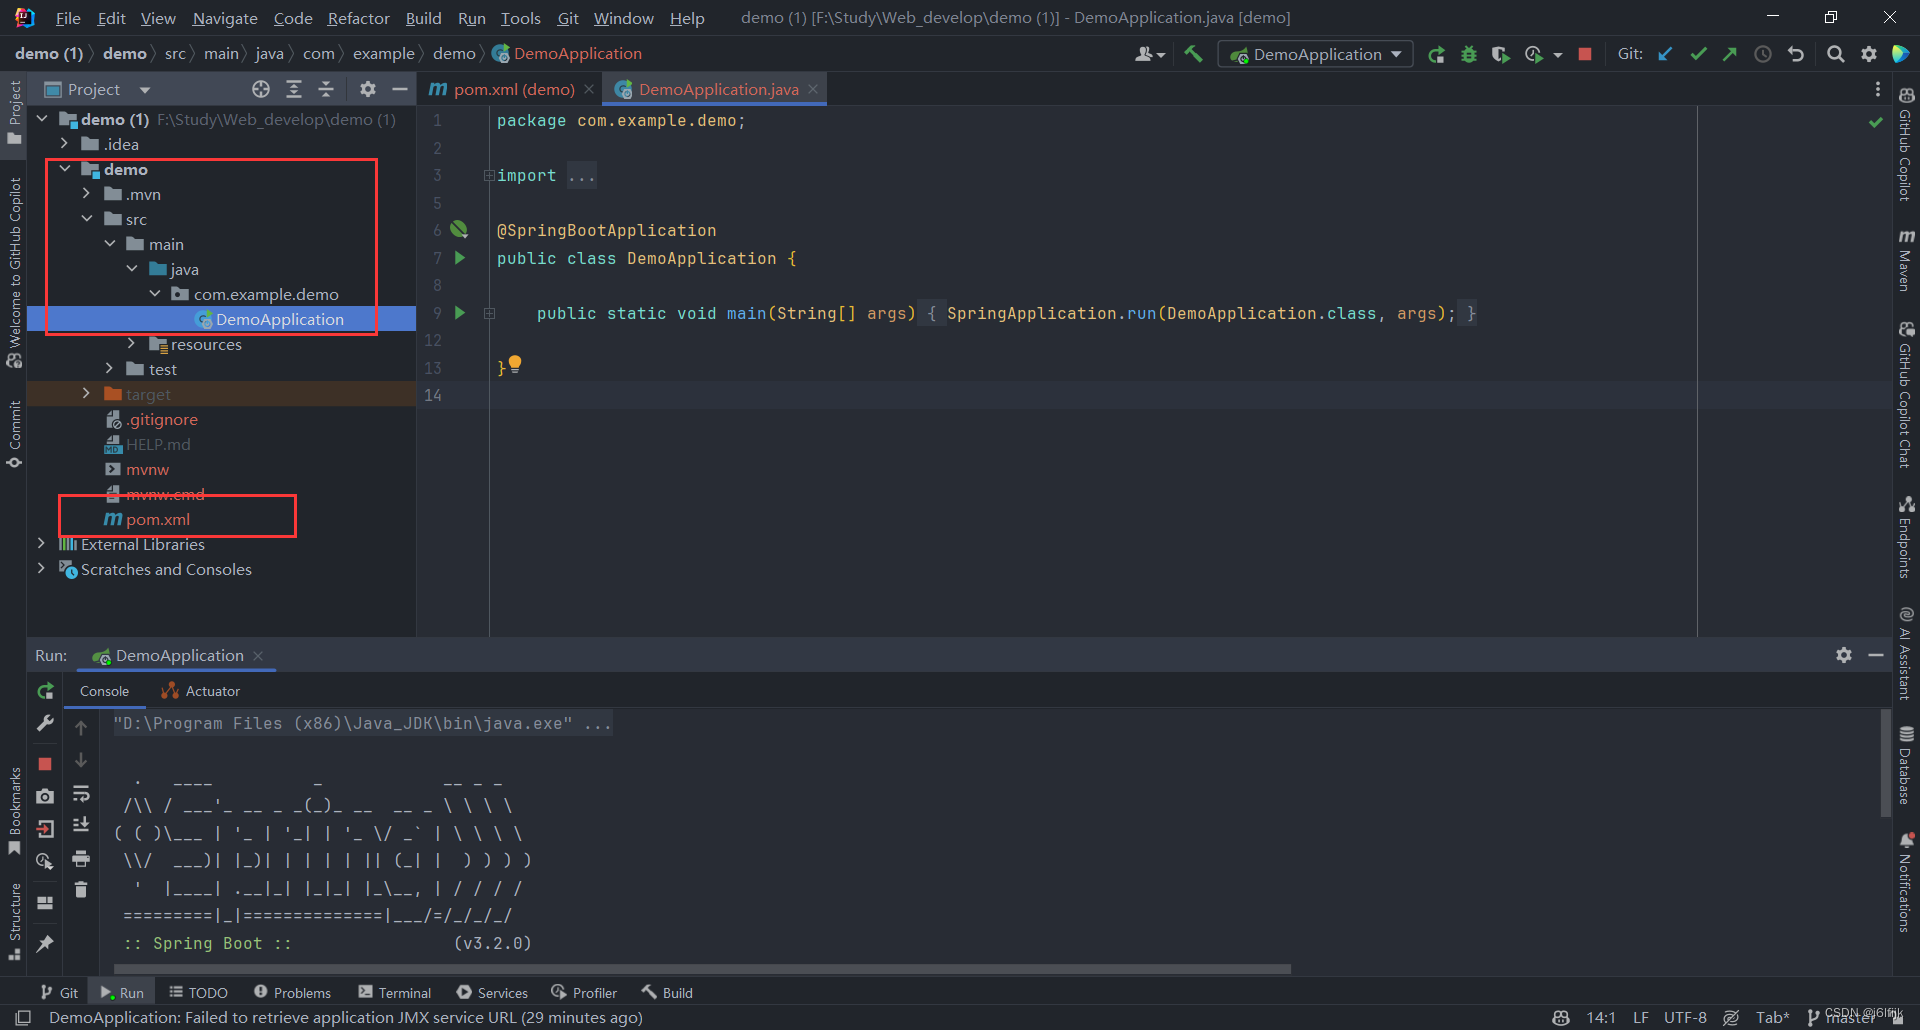1920x1030 pixels.
Task: Run DemoApplication with Coverage
Action: [1500, 53]
